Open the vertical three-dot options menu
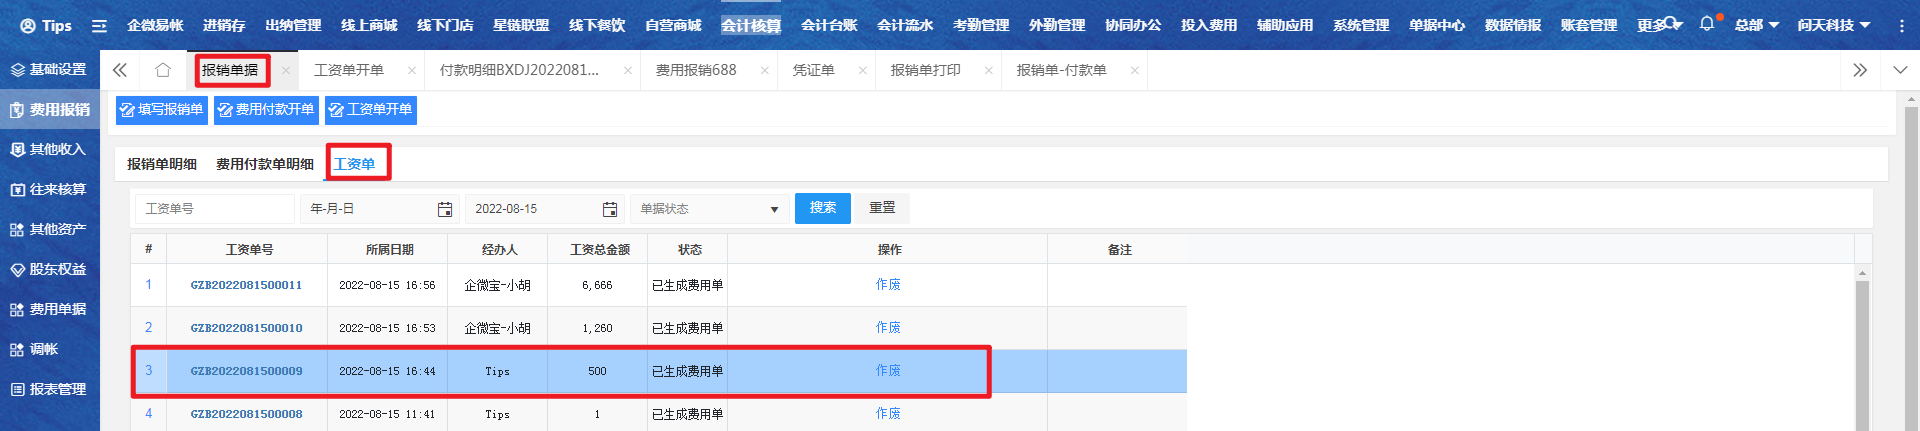This screenshot has height=431, width=1920. pos(1901,26)
